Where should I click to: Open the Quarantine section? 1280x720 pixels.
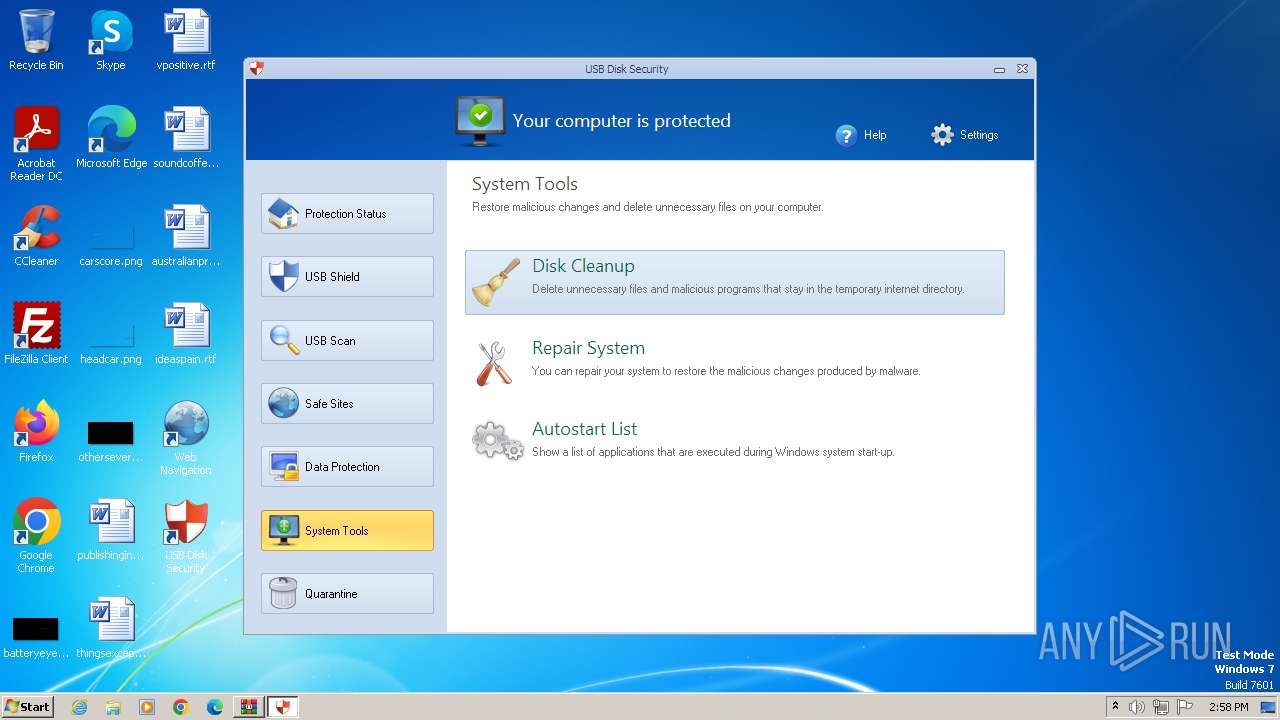point(347,593)
